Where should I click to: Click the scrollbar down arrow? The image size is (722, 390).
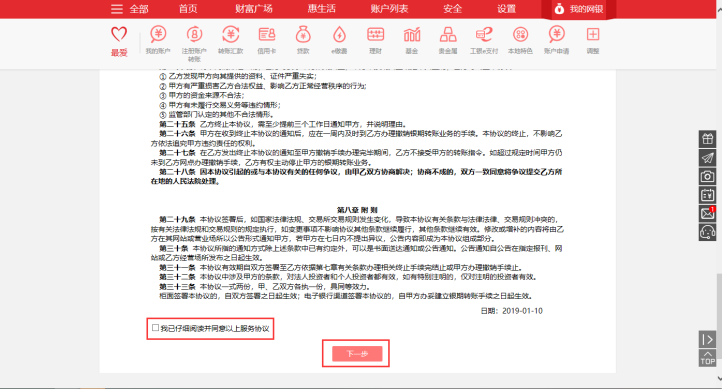click(719, 378)
